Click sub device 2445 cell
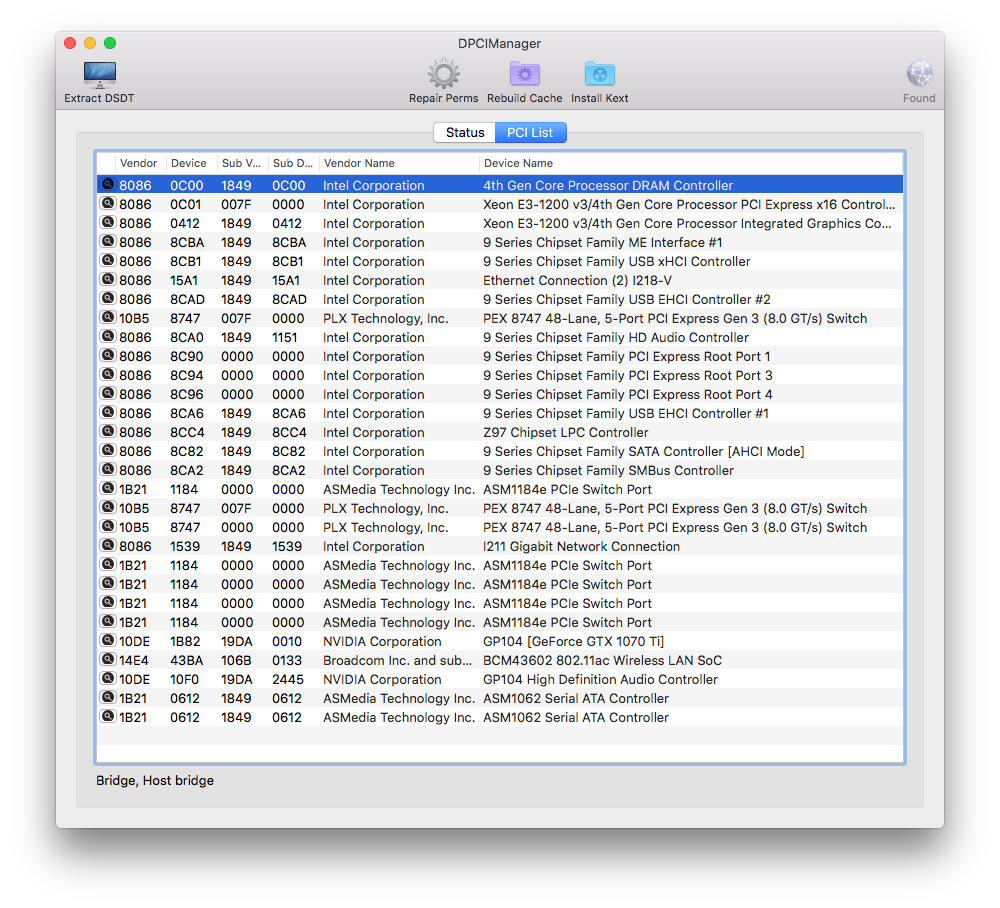This screenshot has width=1000, height=908. tap(288, 680)
